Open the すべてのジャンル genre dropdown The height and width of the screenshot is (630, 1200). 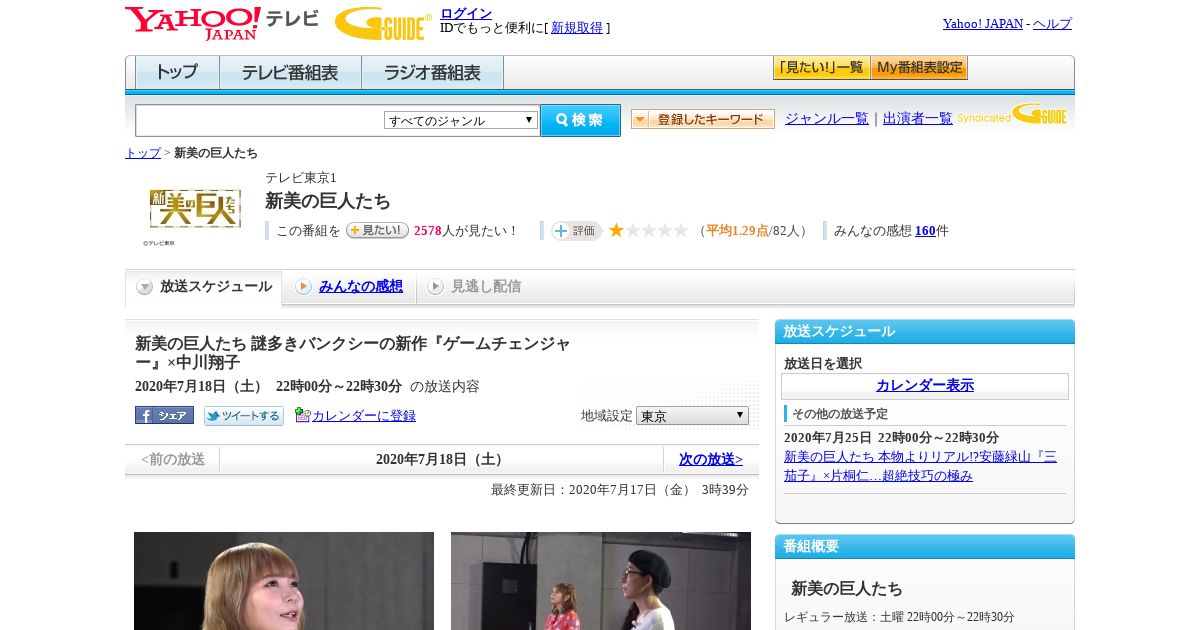coord(461,120)
